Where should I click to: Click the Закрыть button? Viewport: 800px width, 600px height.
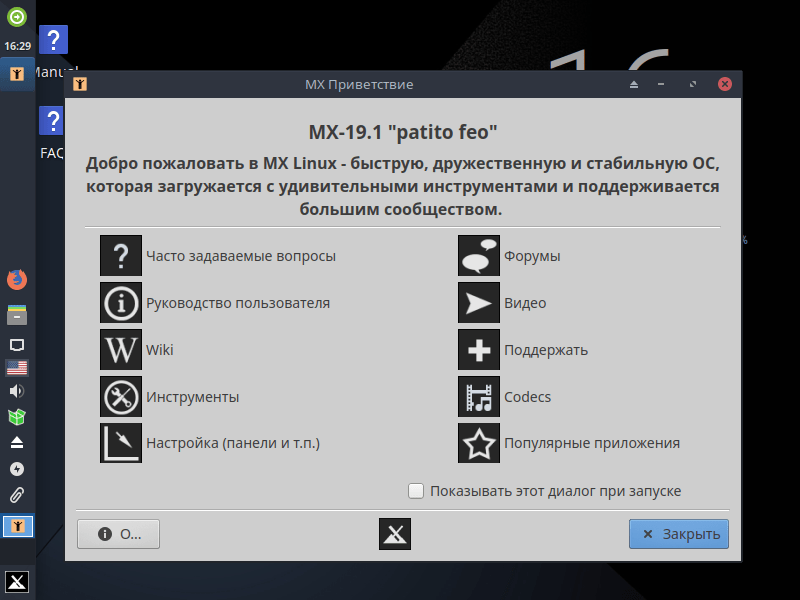pyautogui.click(x=679, y=534)
